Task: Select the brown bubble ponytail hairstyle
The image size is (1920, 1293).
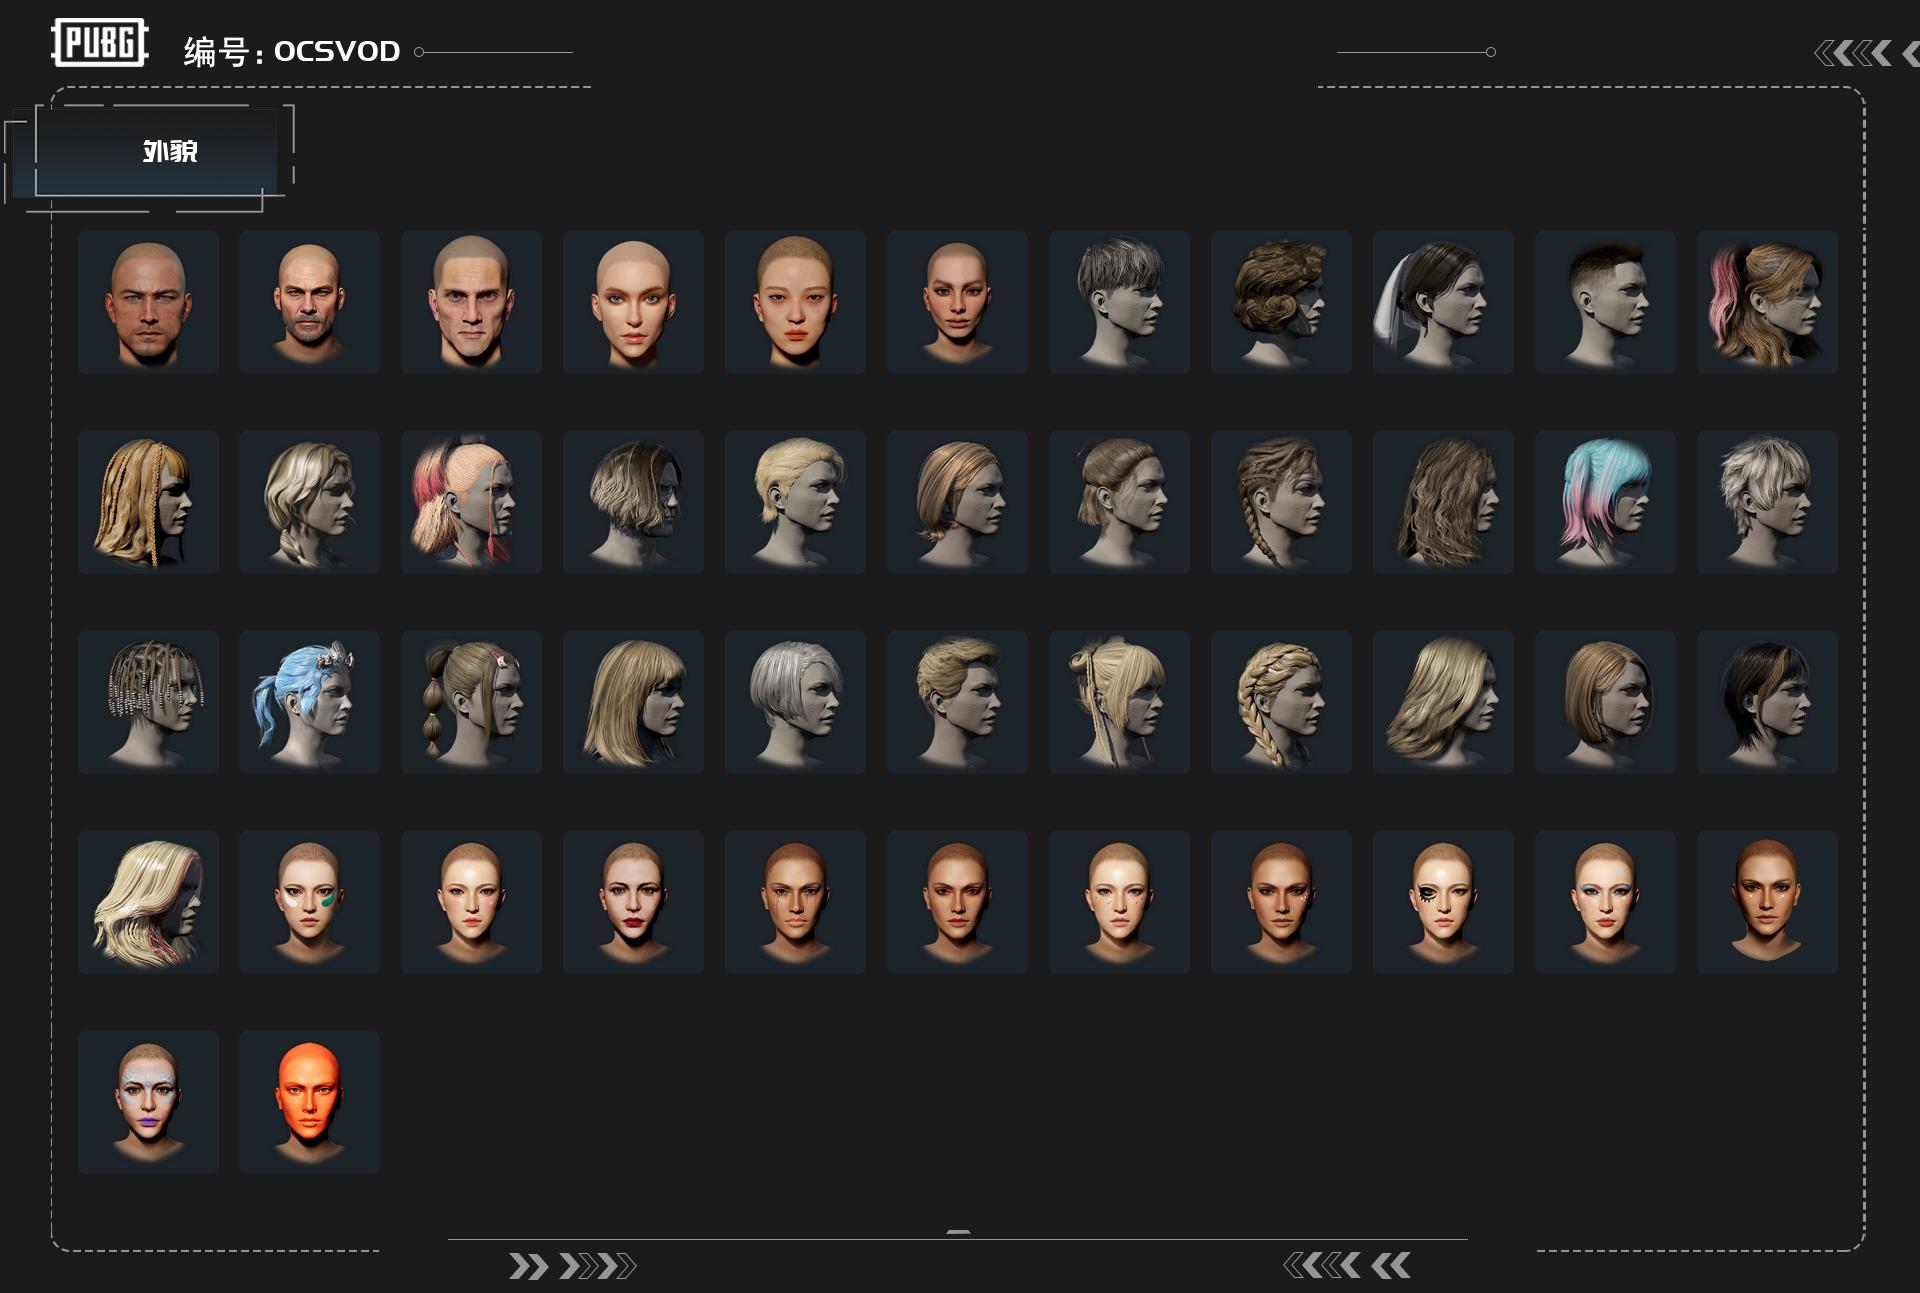Action: pyautogui.click(x=471, y=702)
